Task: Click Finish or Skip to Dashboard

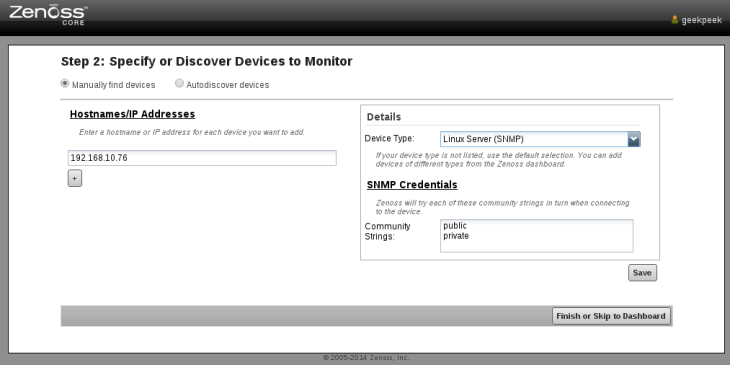Action: click(611, 316)
